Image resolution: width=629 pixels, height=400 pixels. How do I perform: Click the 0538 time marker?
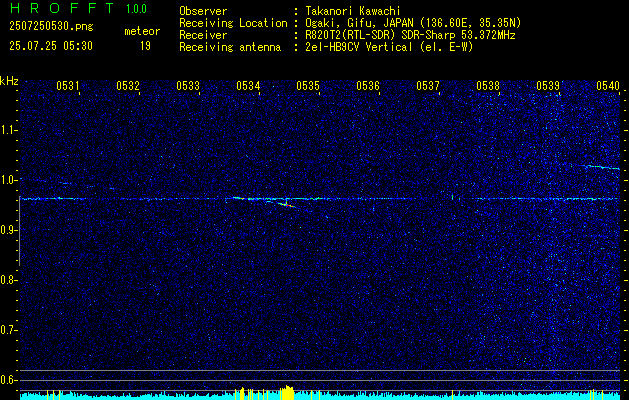click(x=488, y=85)
